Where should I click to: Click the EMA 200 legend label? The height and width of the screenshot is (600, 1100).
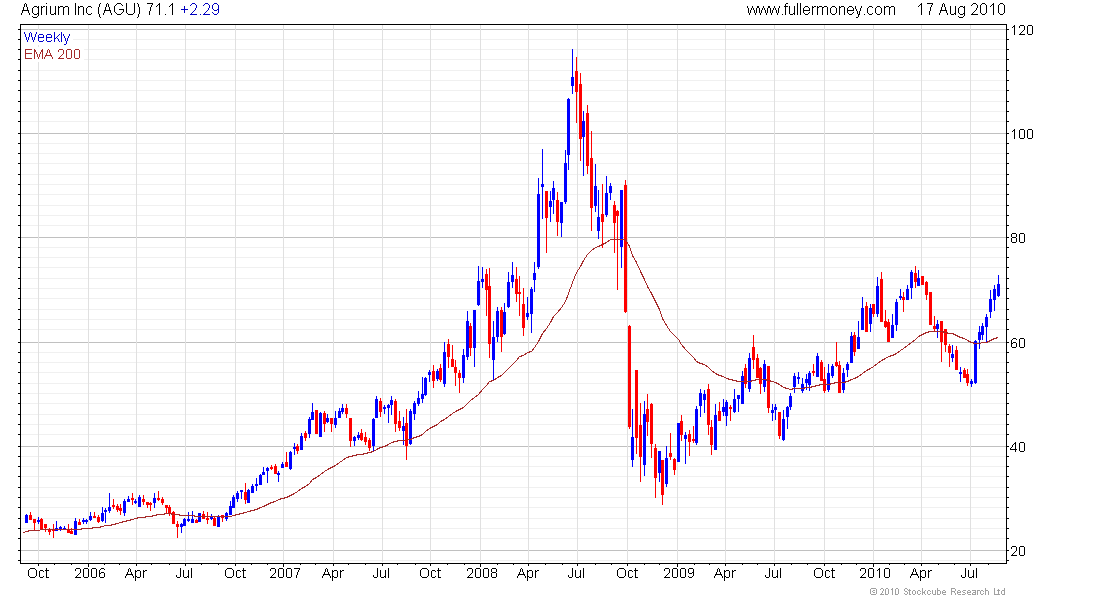coord(52,54)
